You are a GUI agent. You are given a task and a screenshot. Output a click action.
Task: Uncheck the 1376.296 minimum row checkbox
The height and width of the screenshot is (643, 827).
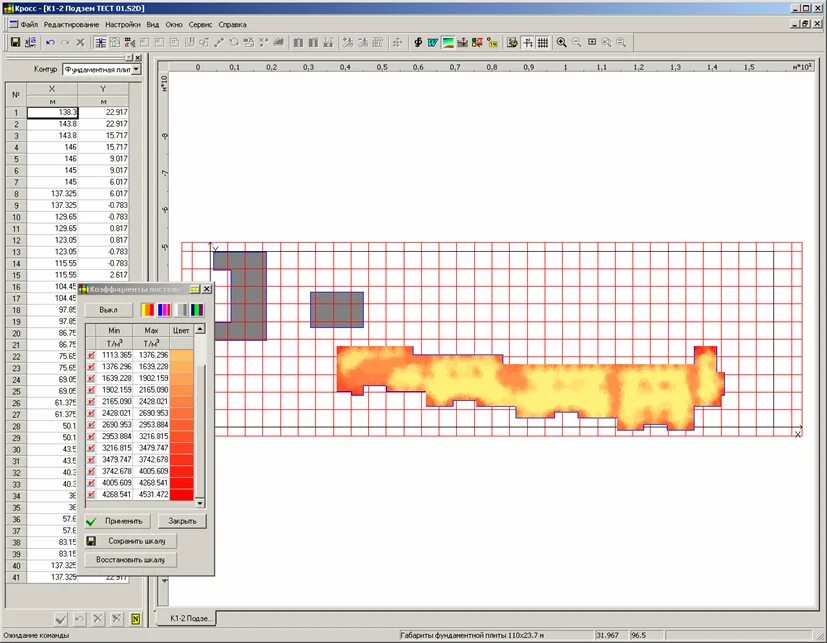(x=91, y=367)
